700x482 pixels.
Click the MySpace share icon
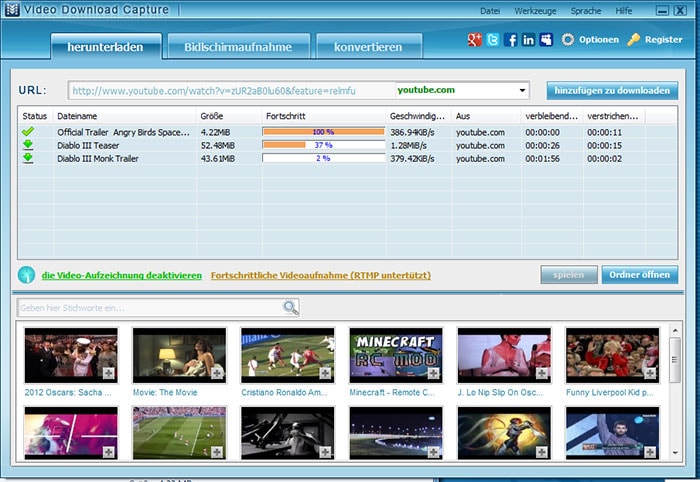(546, 40)
